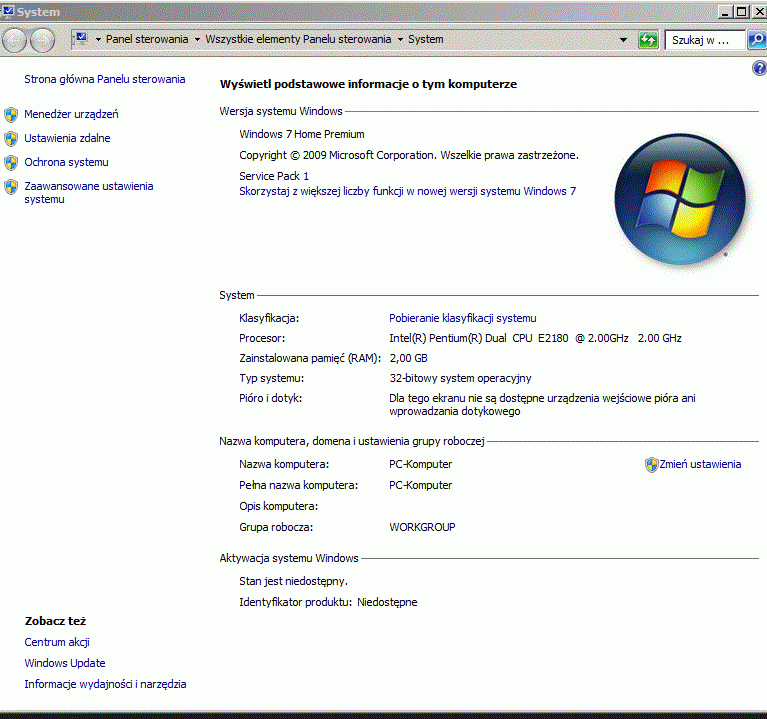The image size is (767, 719).
Task: Click Pobieranie klasyfikacji systemu link
Action: coord(463,318)
